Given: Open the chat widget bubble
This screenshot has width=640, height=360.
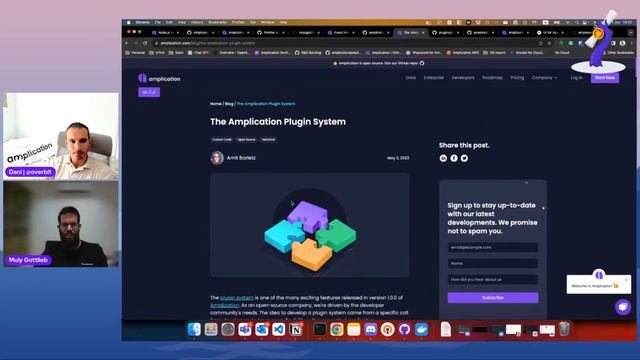Looking at the screenshot, I should pyautogui.click(x=623, y=307).
